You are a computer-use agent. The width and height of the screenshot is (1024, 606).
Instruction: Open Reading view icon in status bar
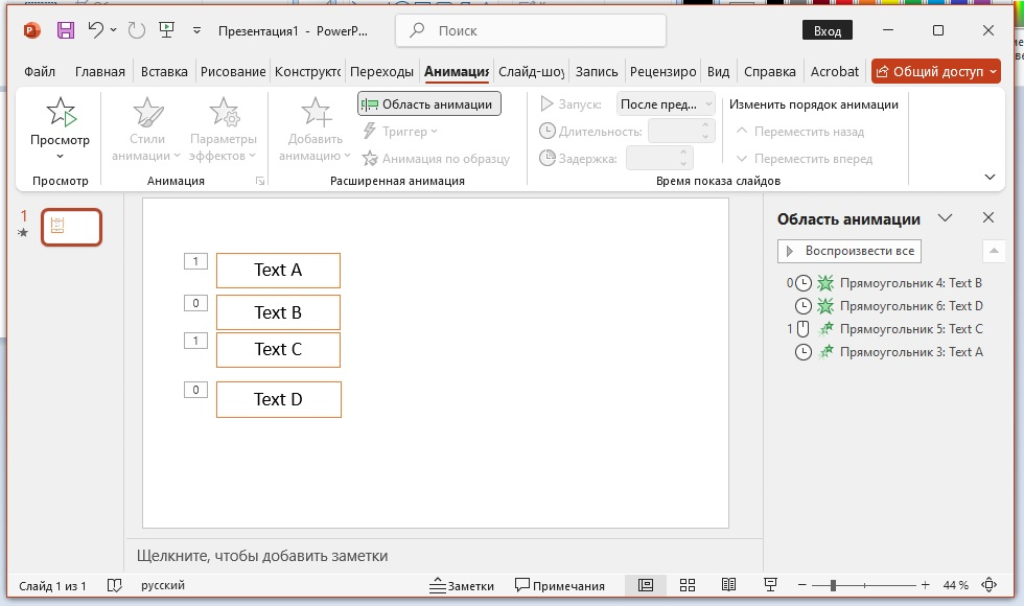click(729, 585)
